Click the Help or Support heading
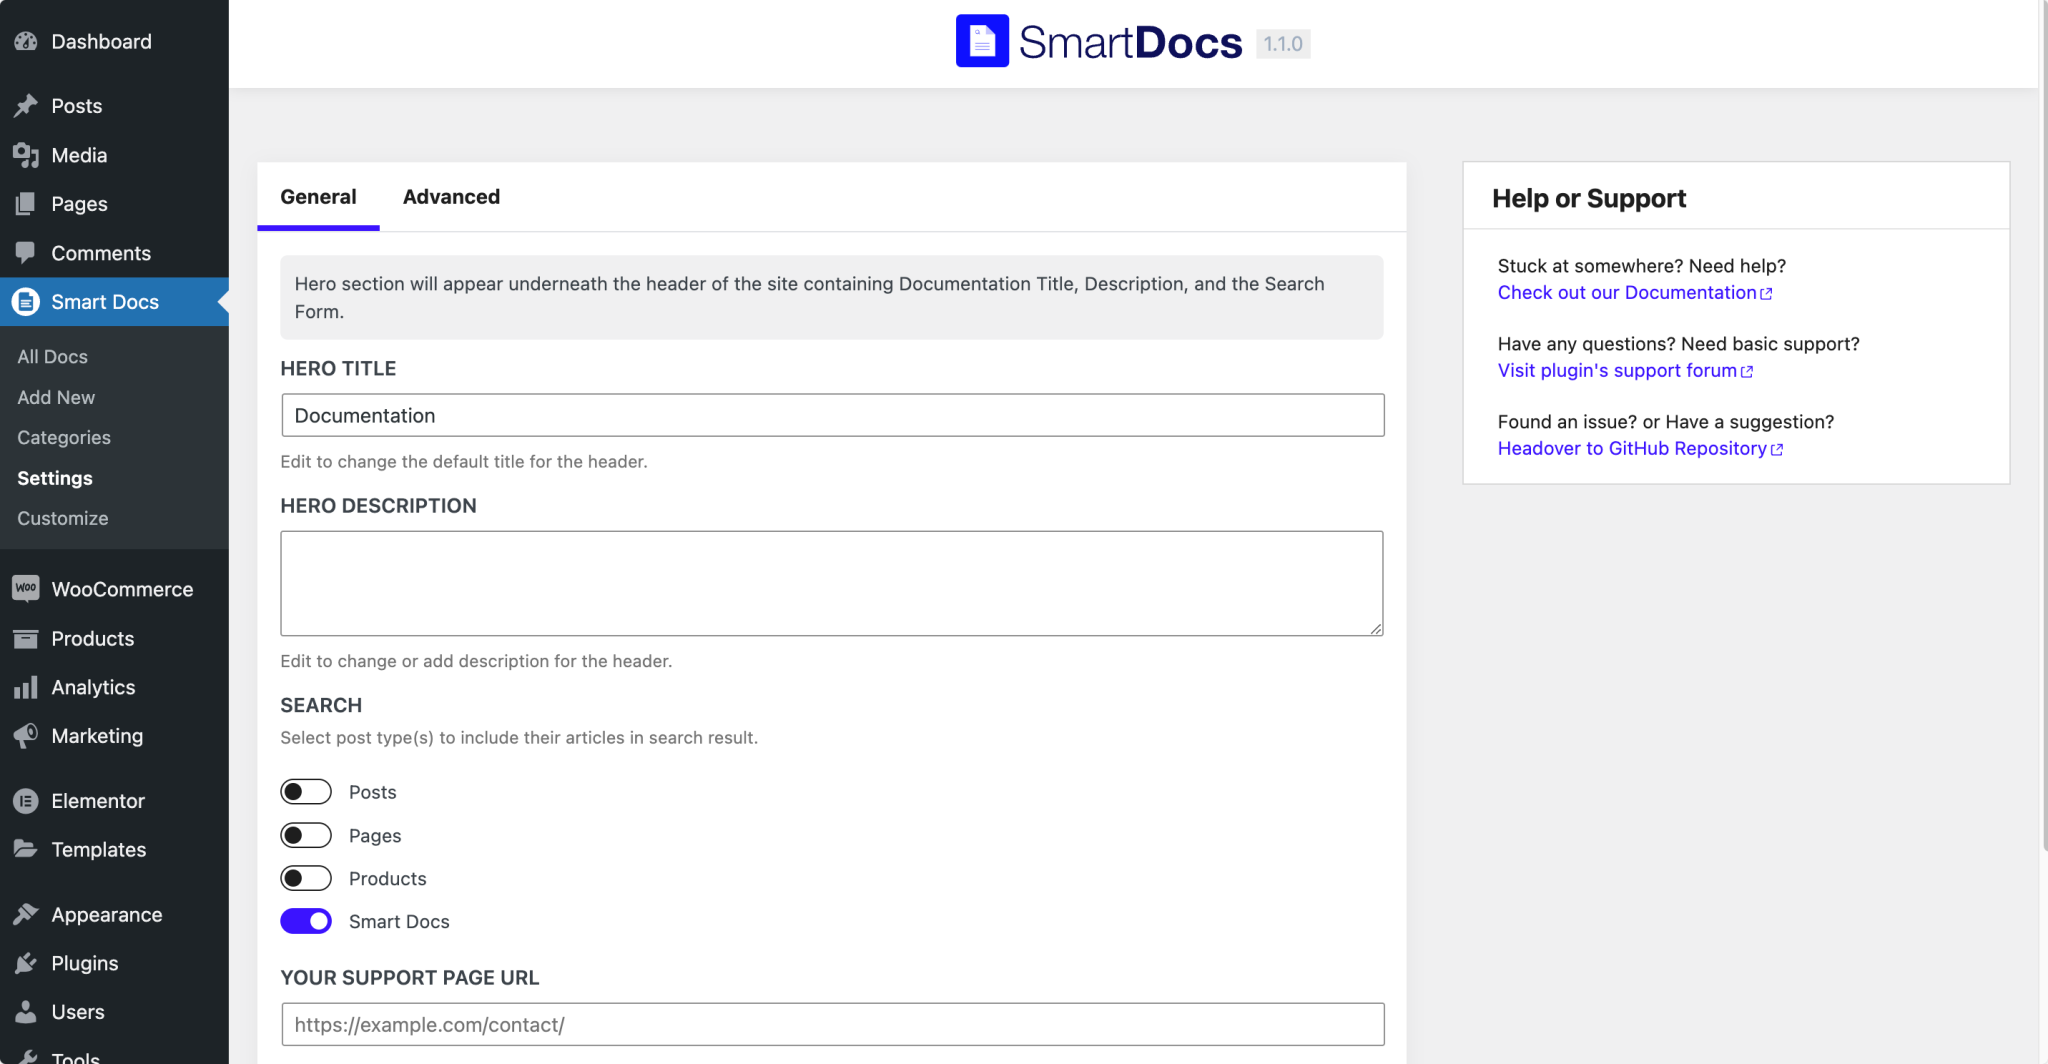Viewport: 2048px width, 1064px height. 1589,198
